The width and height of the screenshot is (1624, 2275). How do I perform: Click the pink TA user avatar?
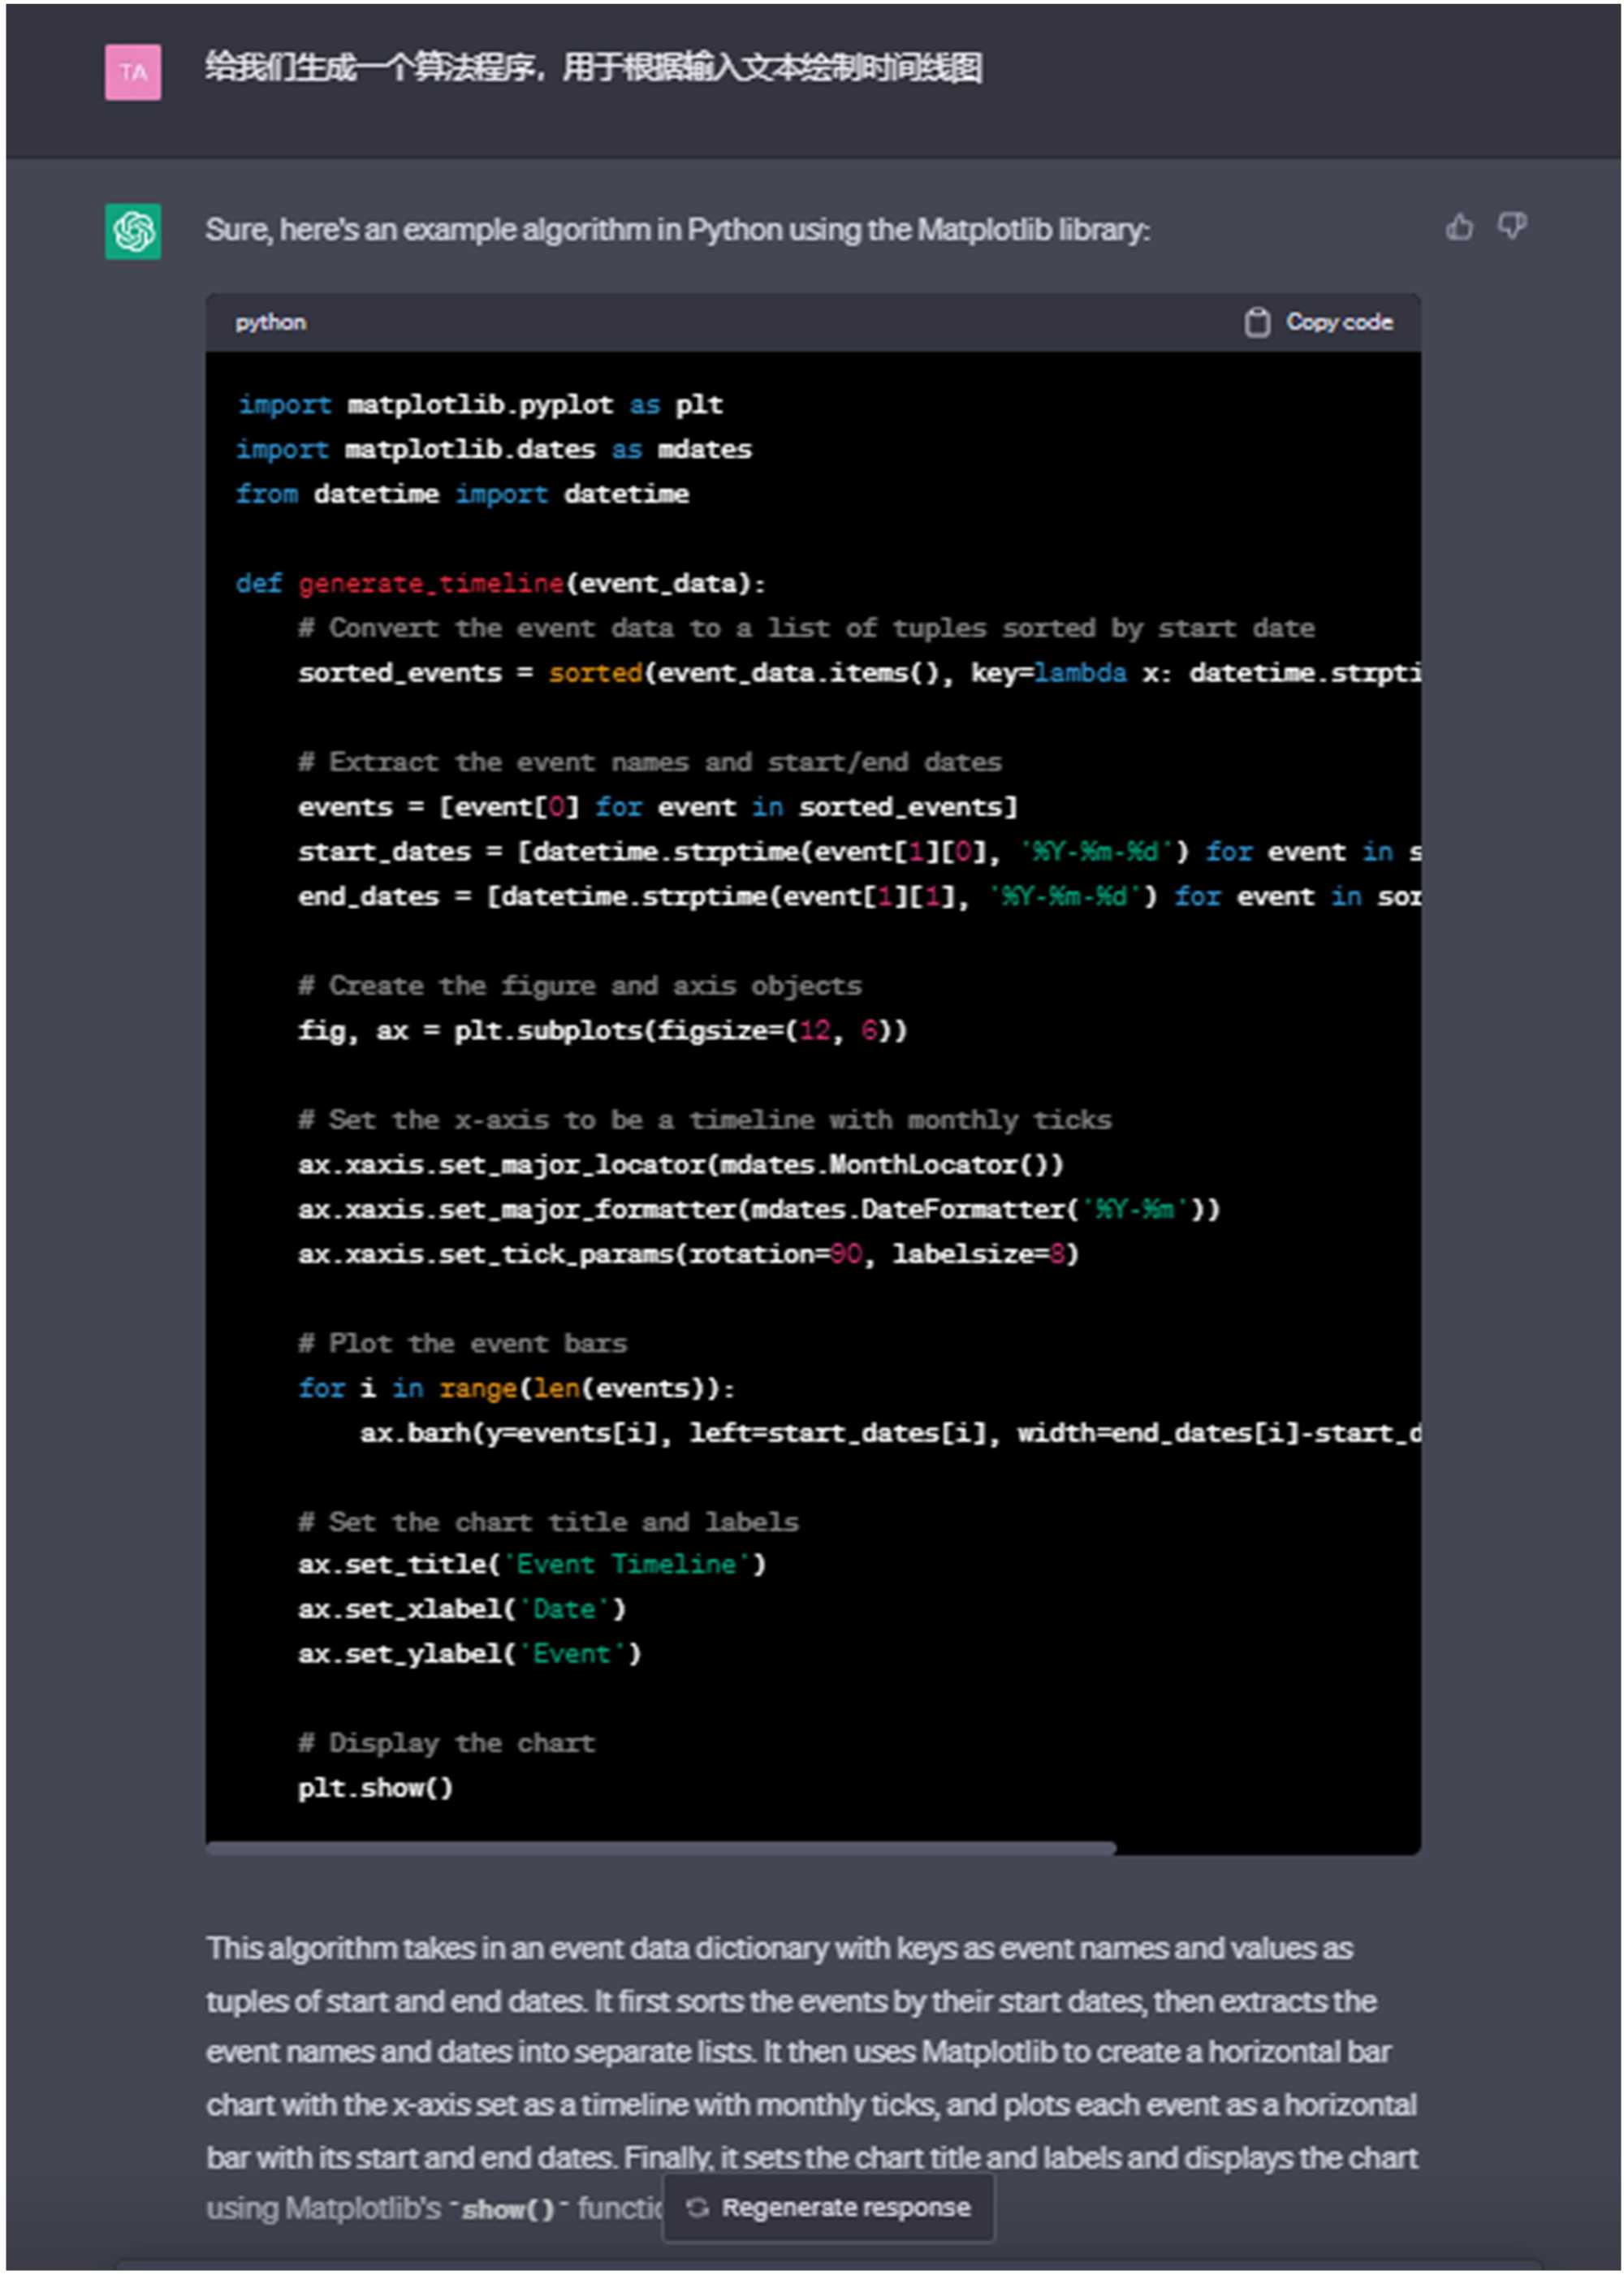(x=133, y=72)
